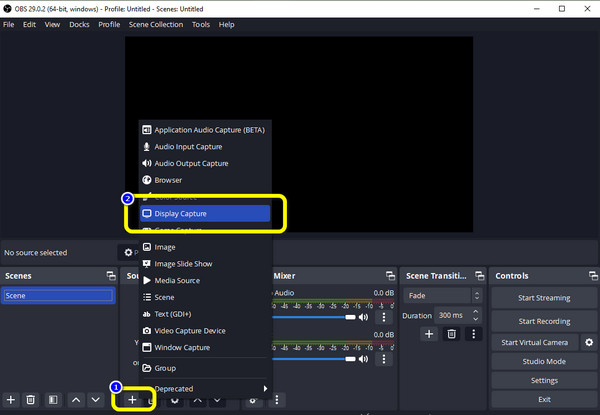Screen dimensions: 600x415
Task: Mute the first audio channel speaker icon
Action: pos(364,317)
